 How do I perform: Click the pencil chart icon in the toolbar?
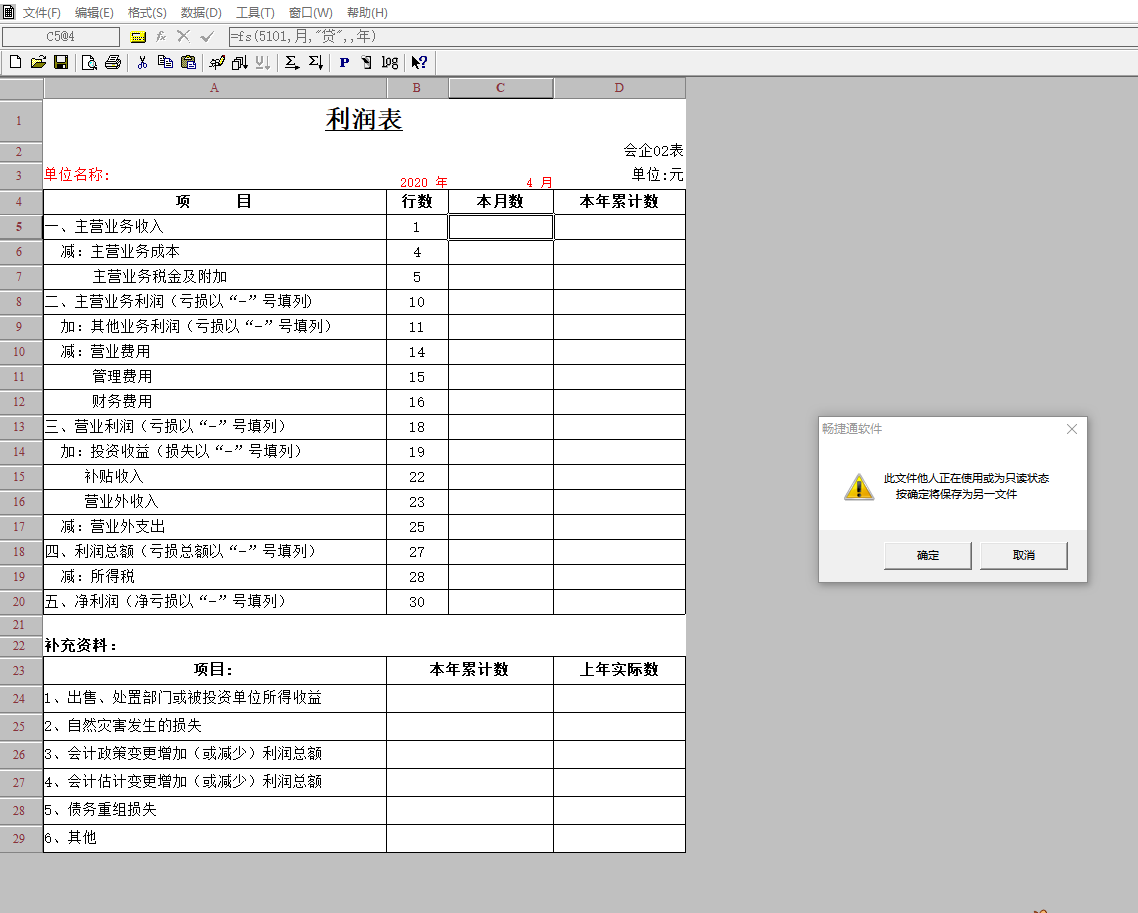(x=216, y=62)
